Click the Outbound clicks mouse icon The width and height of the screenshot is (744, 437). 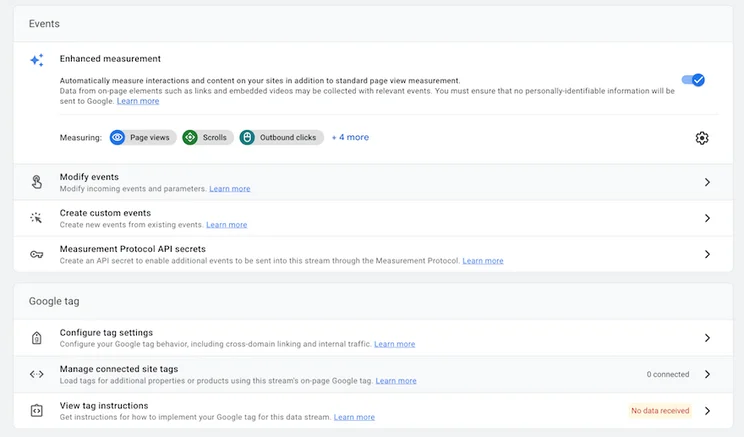[x=247, y=138]
